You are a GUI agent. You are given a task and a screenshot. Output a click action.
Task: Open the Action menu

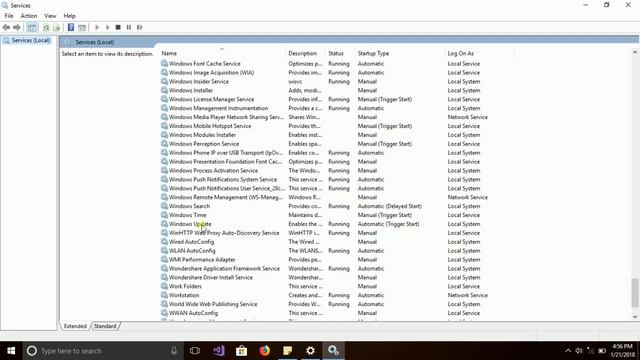click(29, 16)
